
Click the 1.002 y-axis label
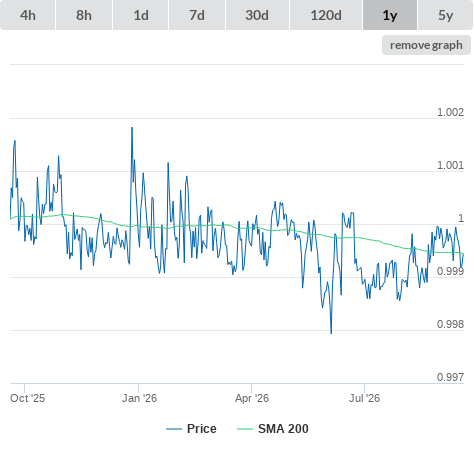pyautogui.click(x=450, y=112)
